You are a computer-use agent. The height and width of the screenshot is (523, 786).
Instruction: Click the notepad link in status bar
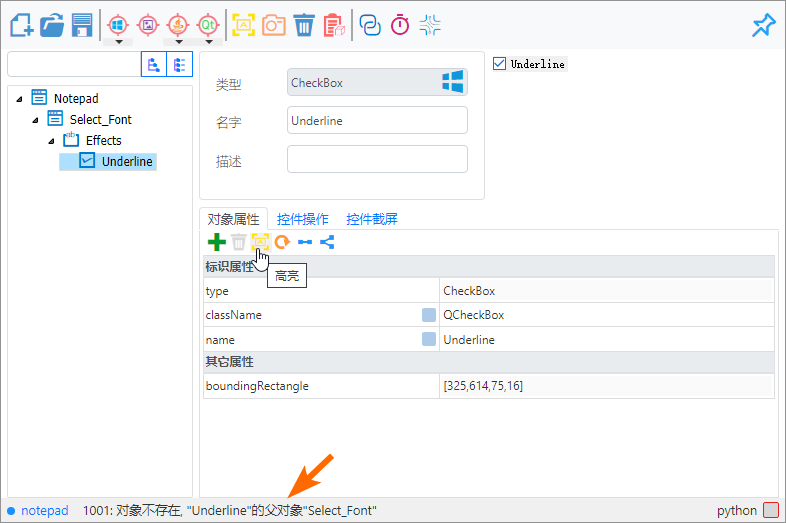point(45,511)
